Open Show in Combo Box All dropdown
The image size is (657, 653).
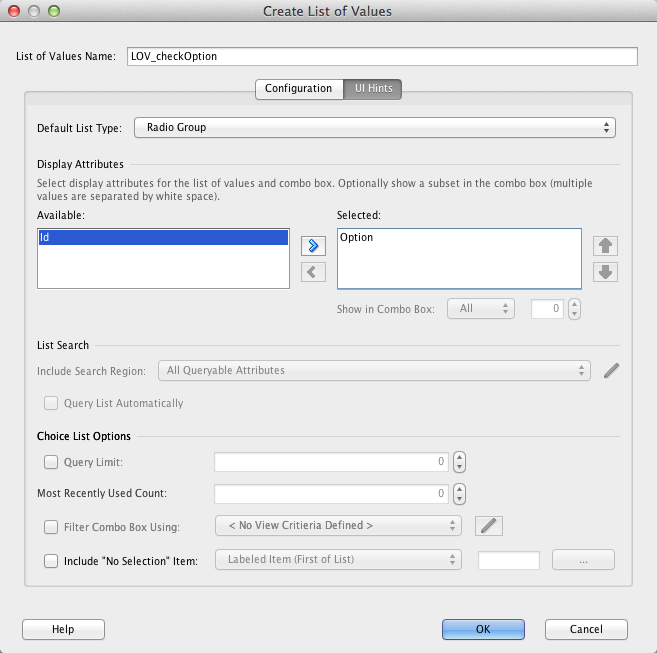[481, 309]
